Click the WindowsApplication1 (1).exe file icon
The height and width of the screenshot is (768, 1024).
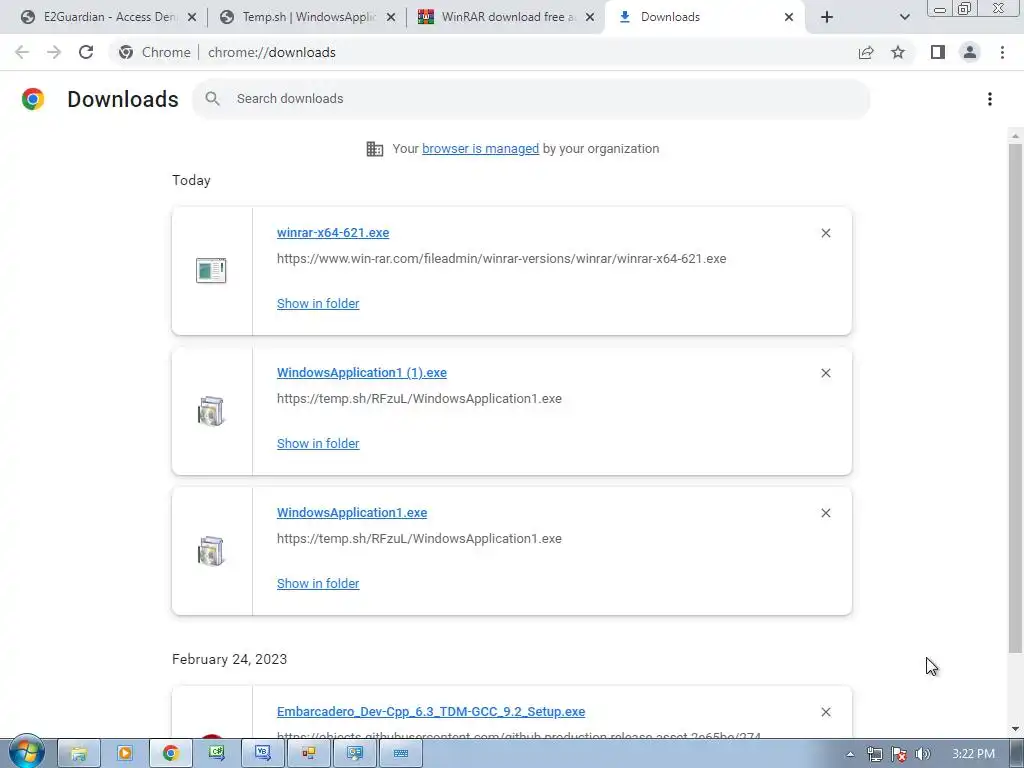211,411
